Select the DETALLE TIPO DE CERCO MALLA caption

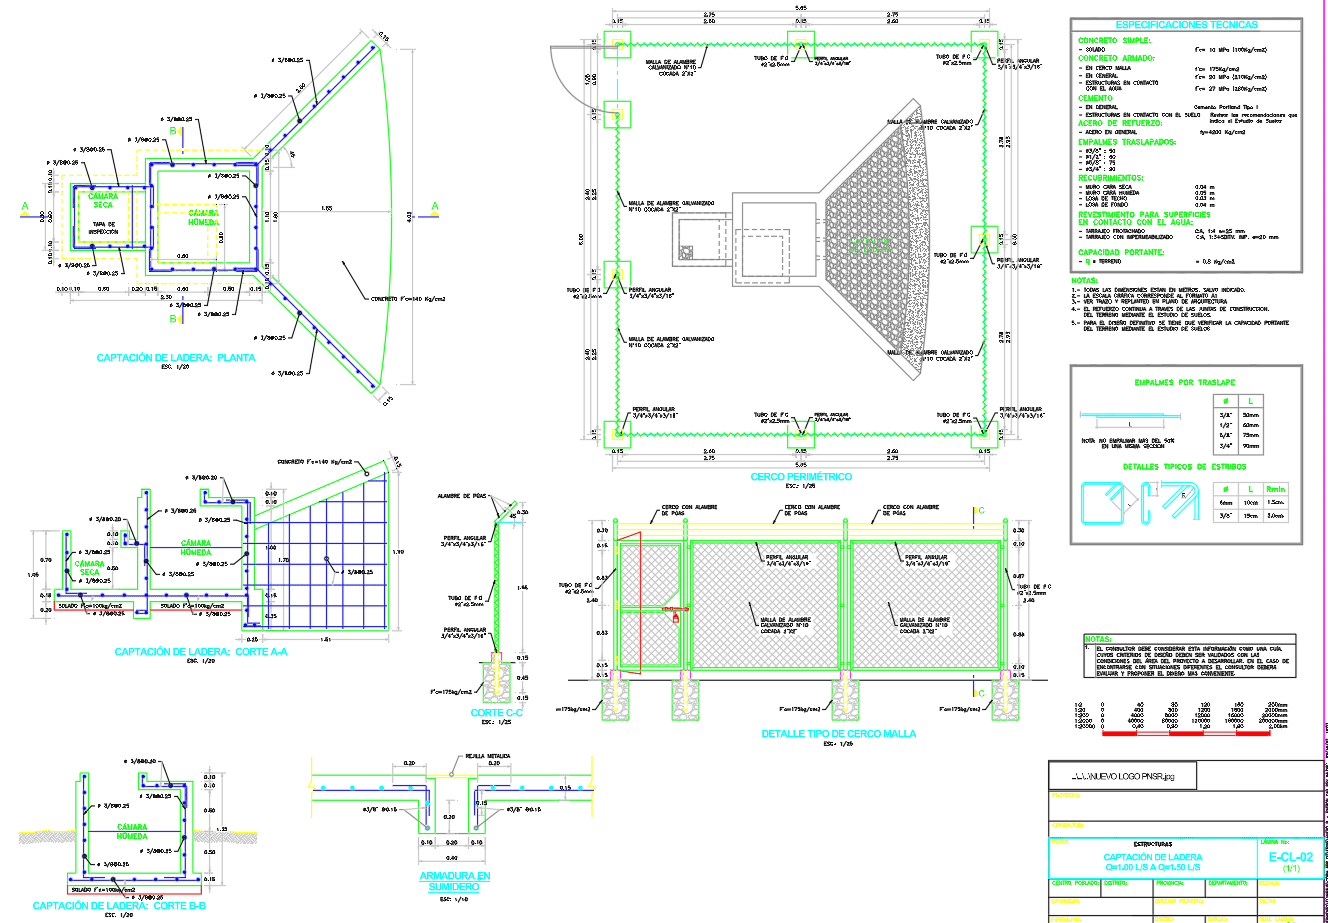838,734
